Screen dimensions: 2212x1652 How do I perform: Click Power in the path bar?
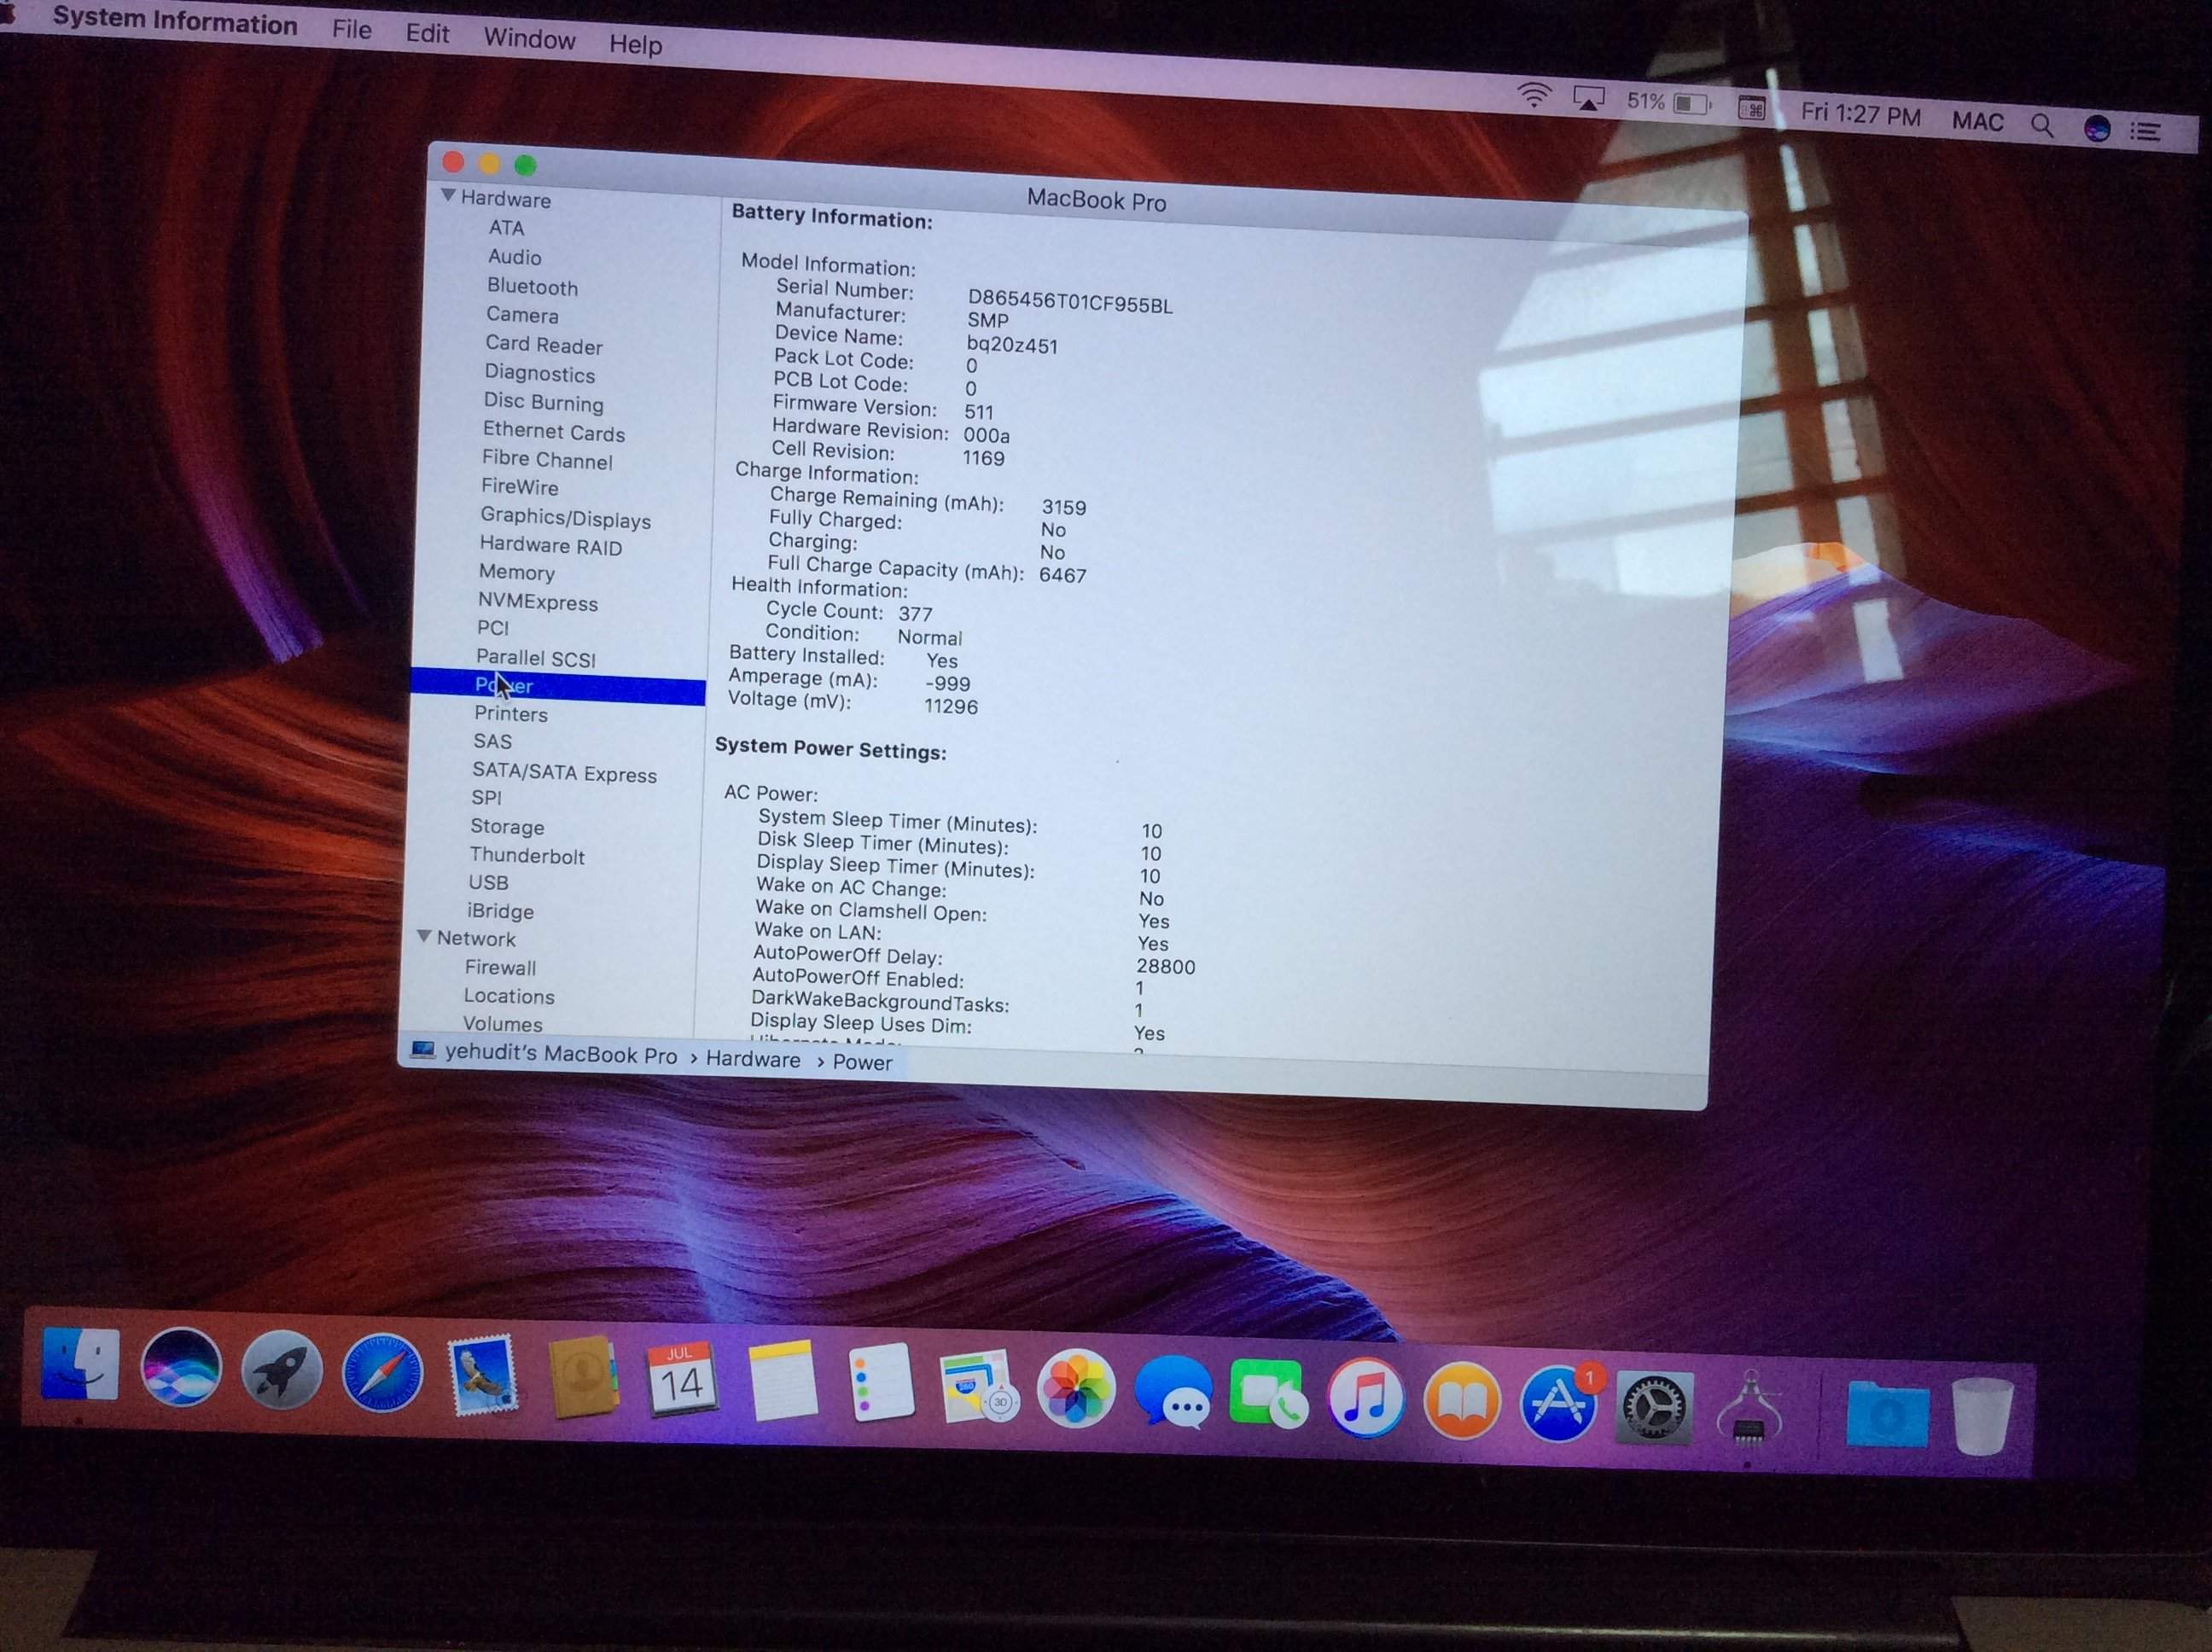click(862, 1062)
